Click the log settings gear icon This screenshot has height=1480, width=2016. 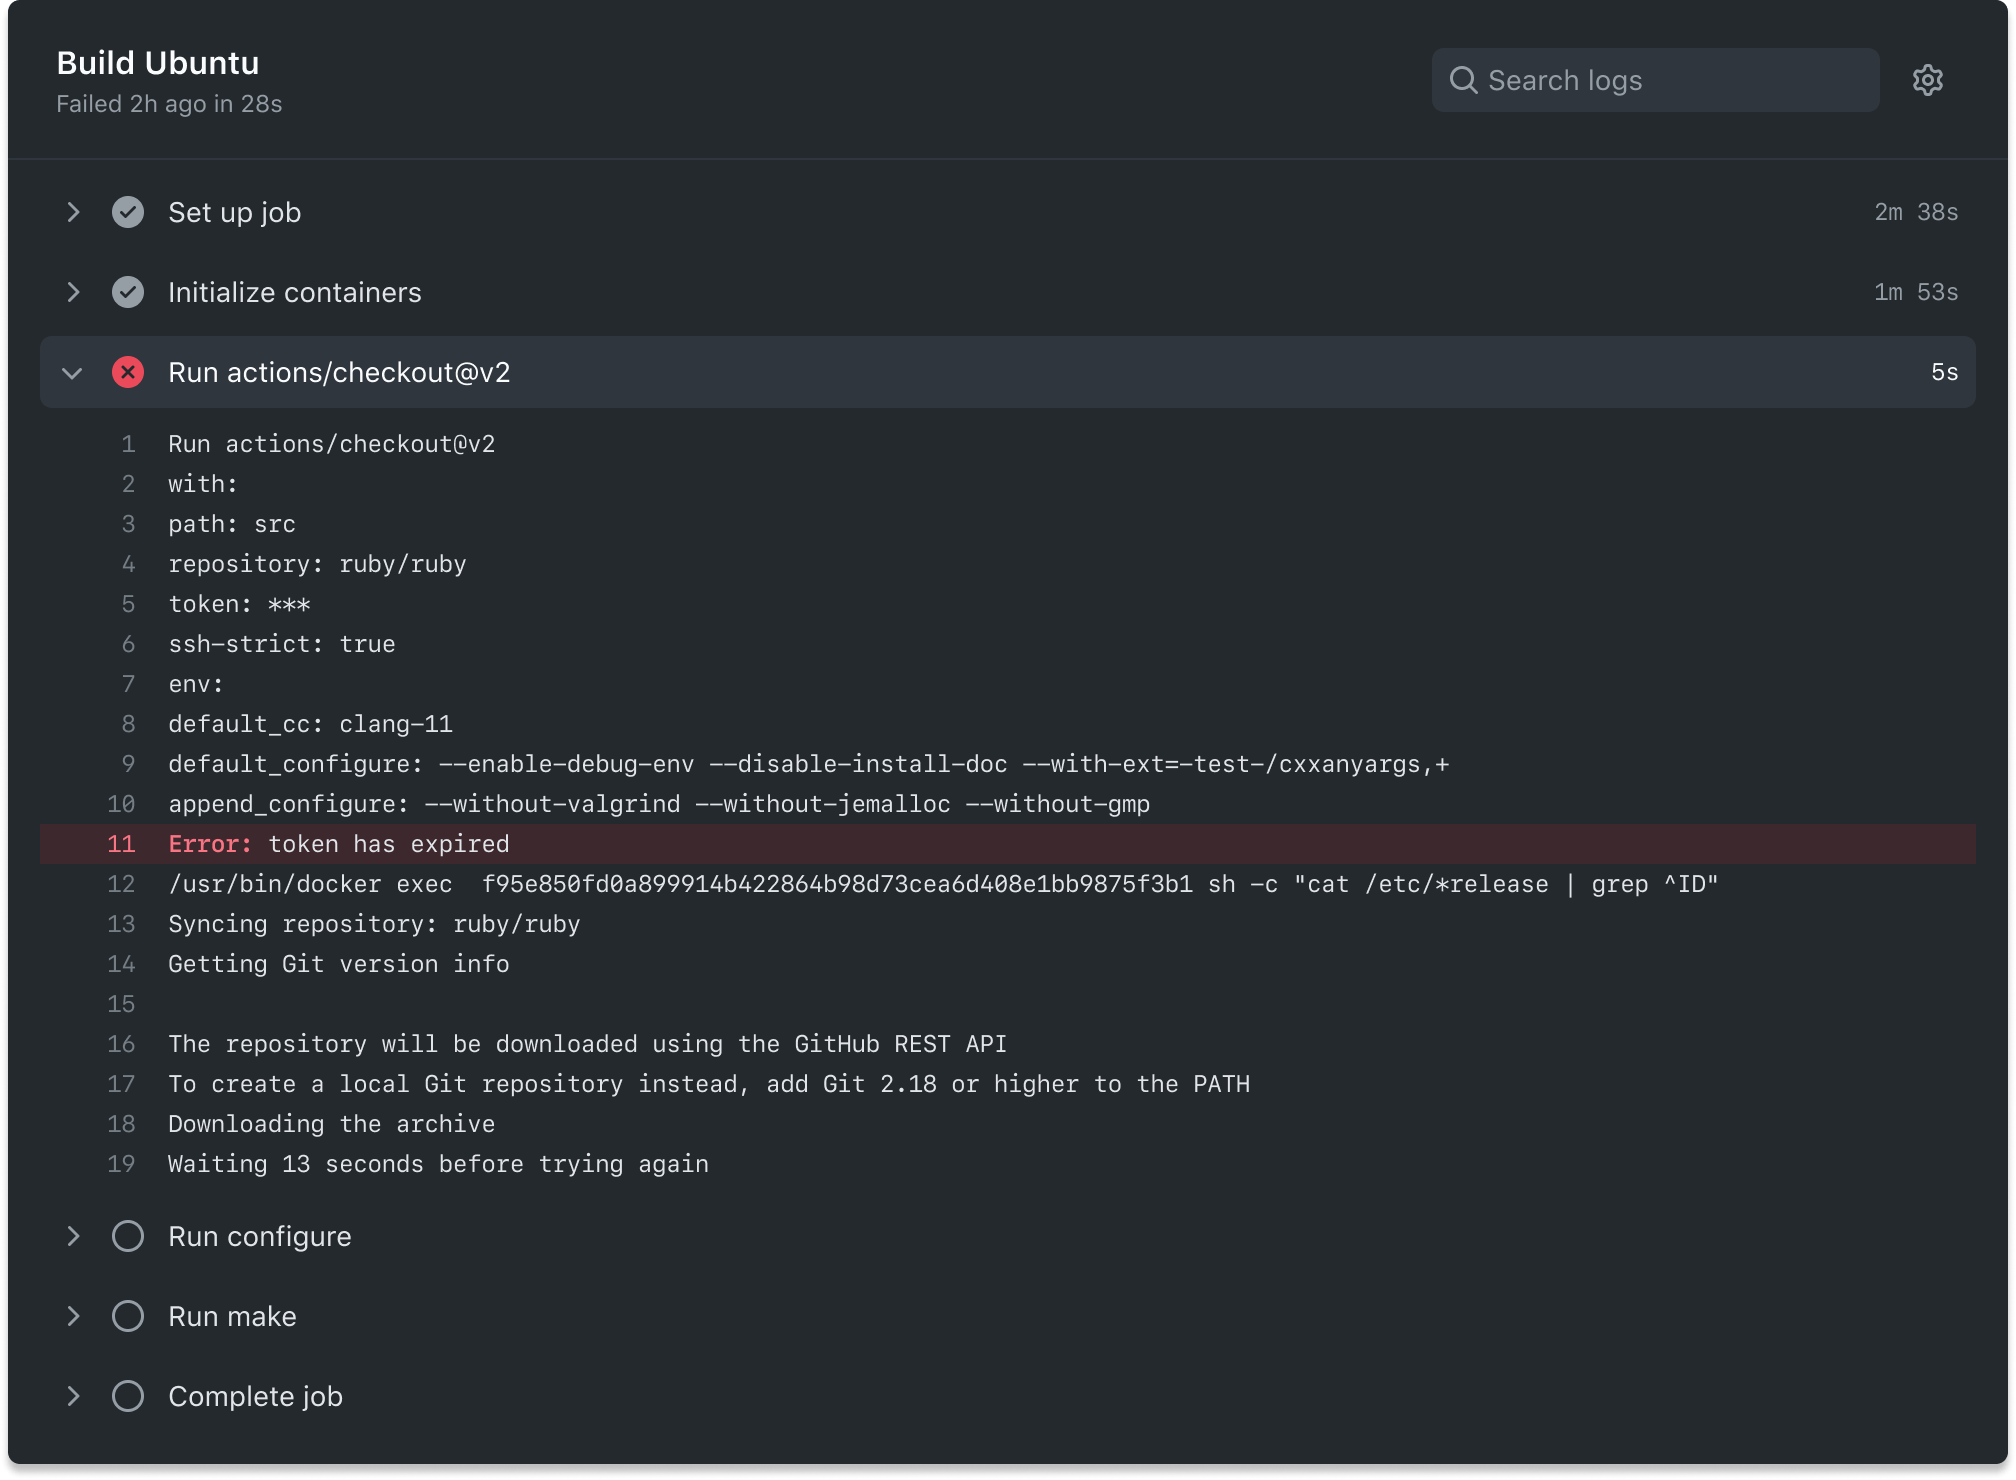(1927, 80)
